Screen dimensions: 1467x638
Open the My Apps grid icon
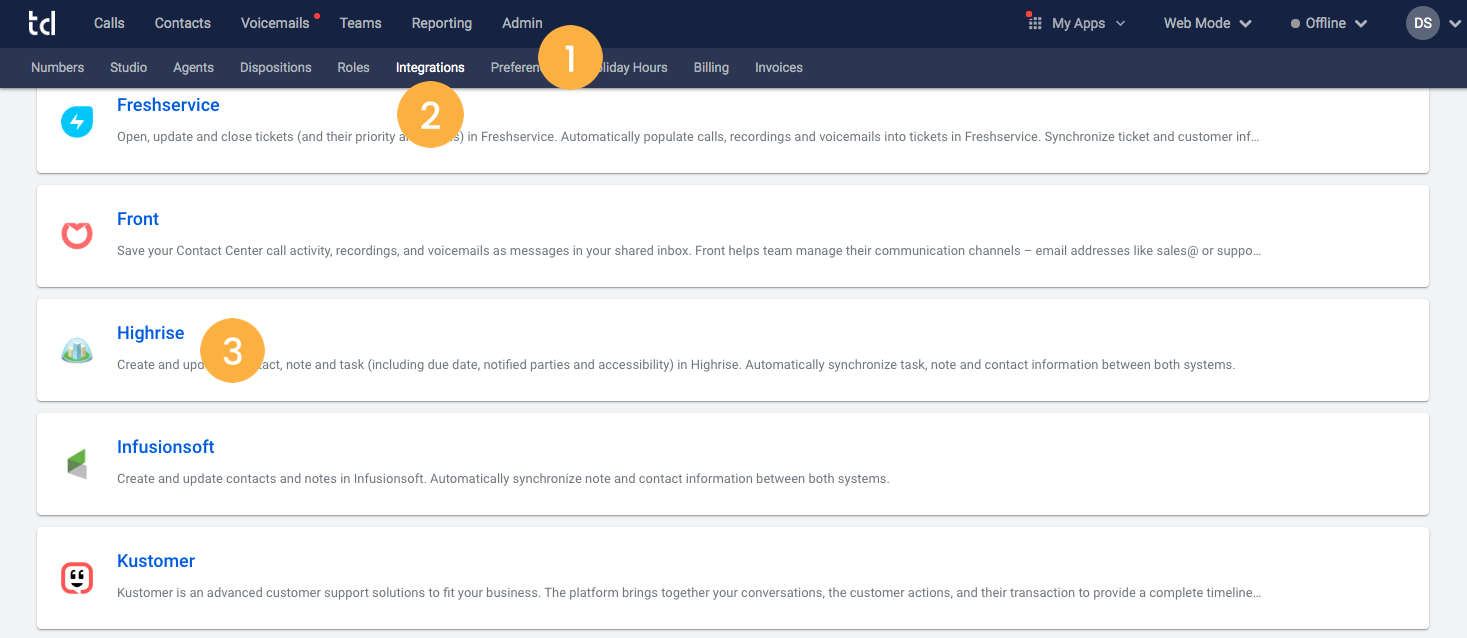pyautogui.click(x=1035, y=22)
